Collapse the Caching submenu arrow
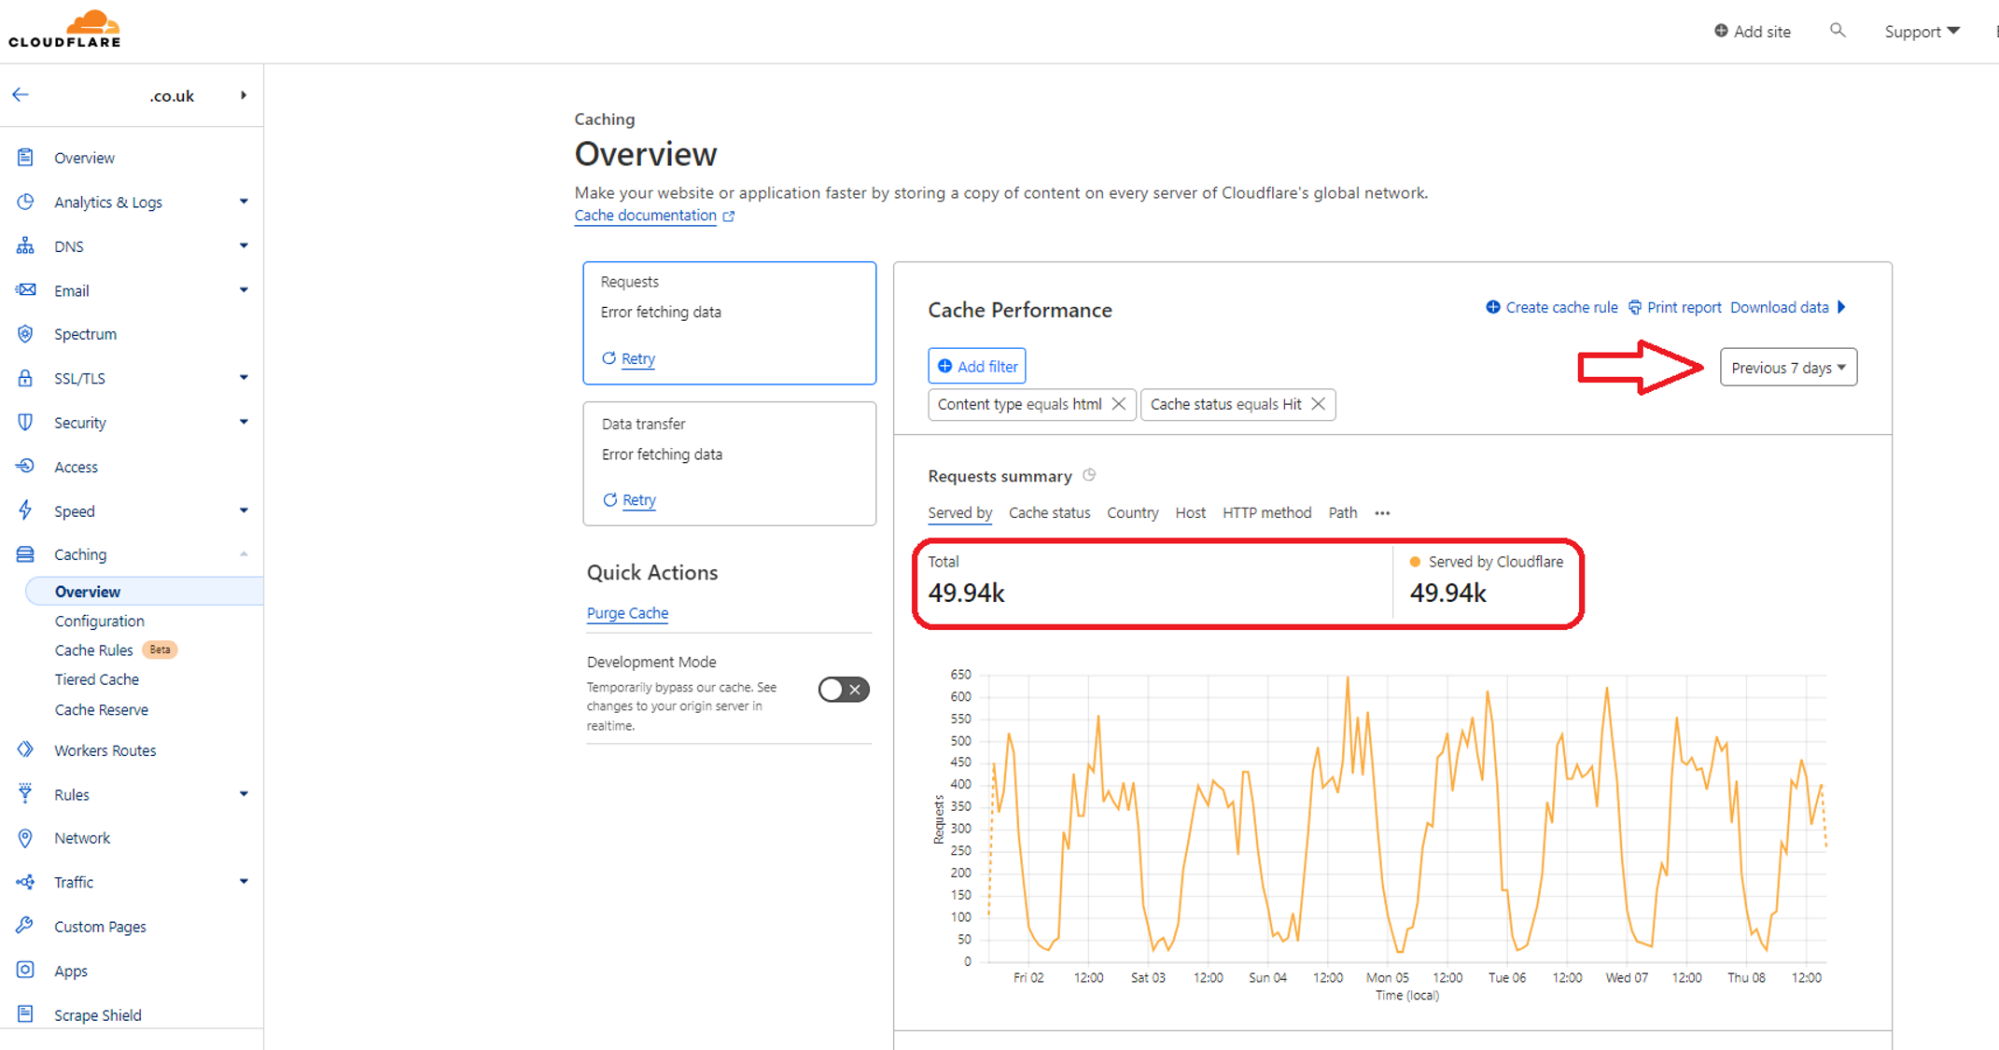Screen dimensions: 1999x1050 [243, 554]
